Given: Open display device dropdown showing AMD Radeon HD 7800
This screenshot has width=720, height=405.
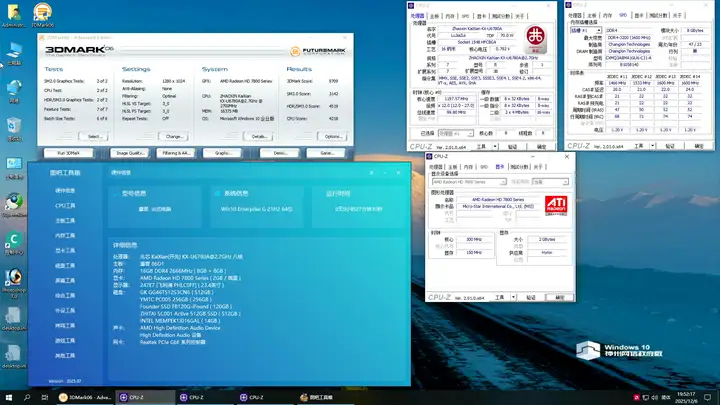Looking at the screenshot, I should tap(469, 182).
